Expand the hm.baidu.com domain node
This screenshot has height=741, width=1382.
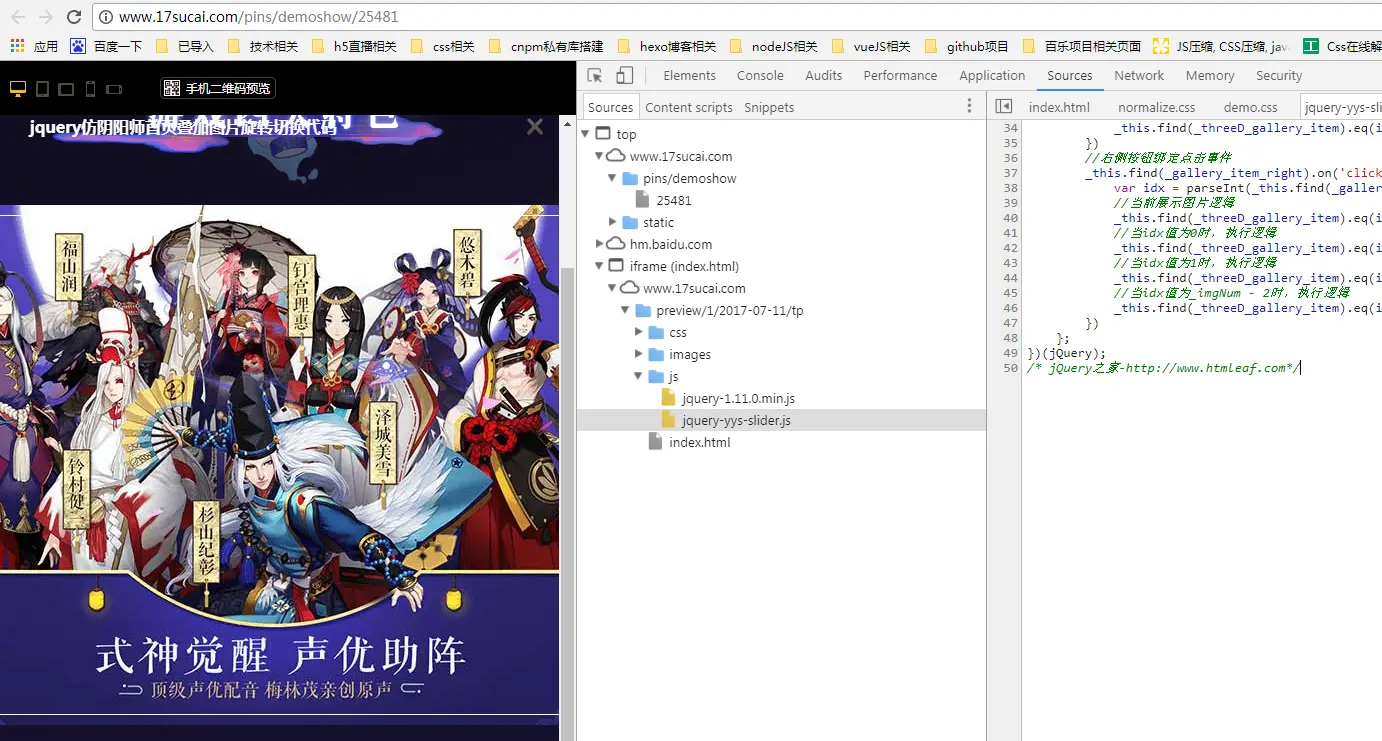pyautogui.click(x=599, y=244)
